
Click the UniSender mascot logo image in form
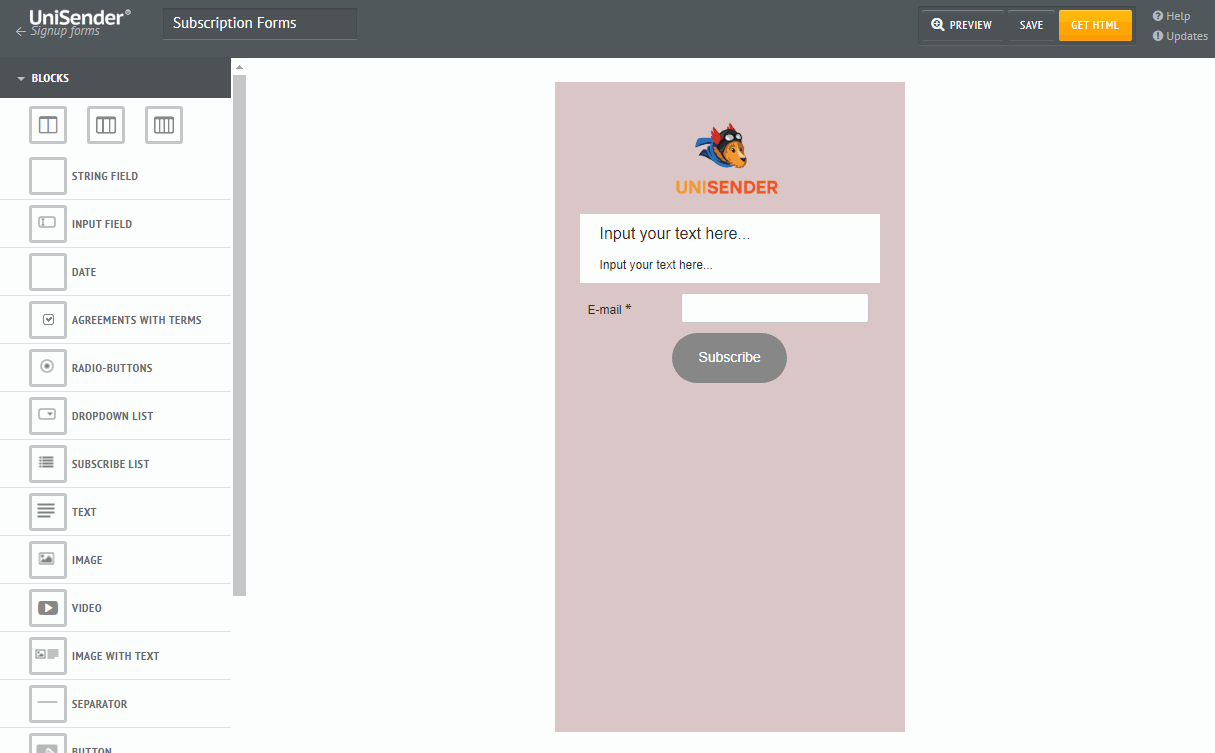point(727,159)
